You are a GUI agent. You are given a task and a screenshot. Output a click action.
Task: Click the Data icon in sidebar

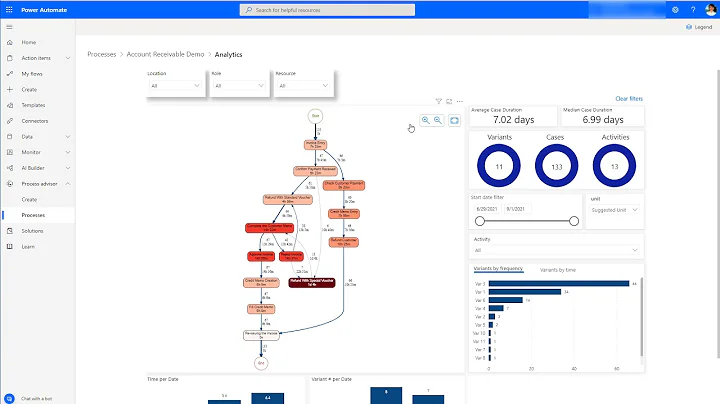10,137
